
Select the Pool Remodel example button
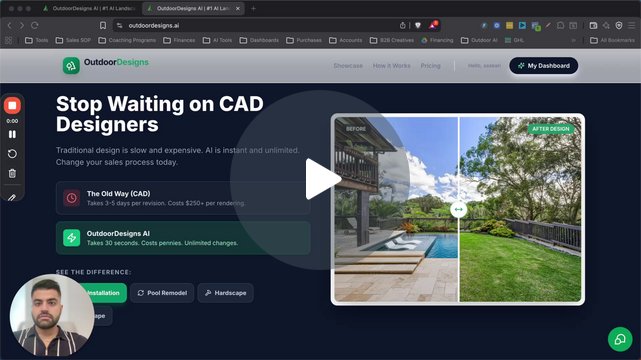tap(162, 293)
